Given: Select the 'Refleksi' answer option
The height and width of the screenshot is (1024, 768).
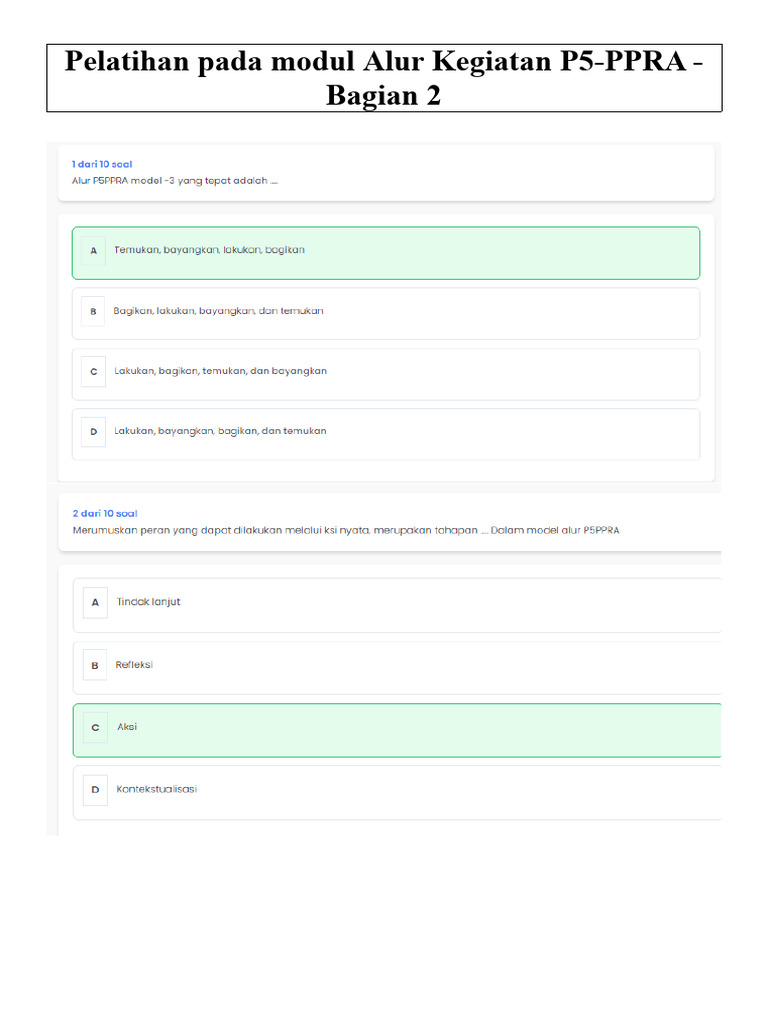Looking at the screenshot, I should (135, 664).
